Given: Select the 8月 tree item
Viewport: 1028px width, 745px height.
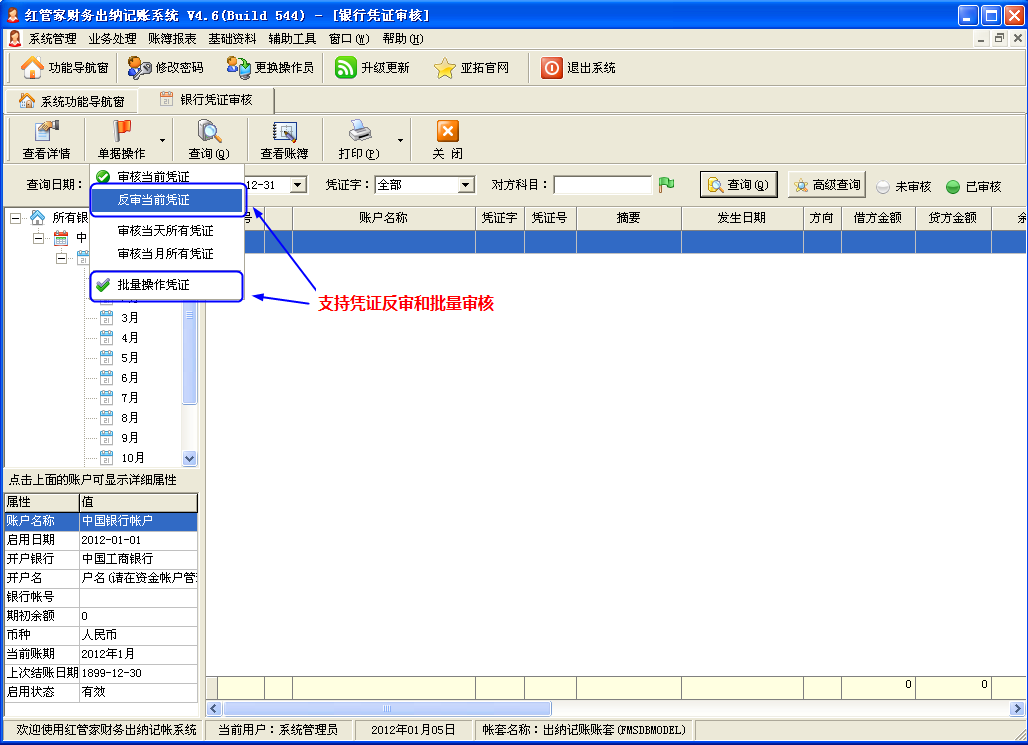Looking at the screenshot, I should [x=130, y=418].
